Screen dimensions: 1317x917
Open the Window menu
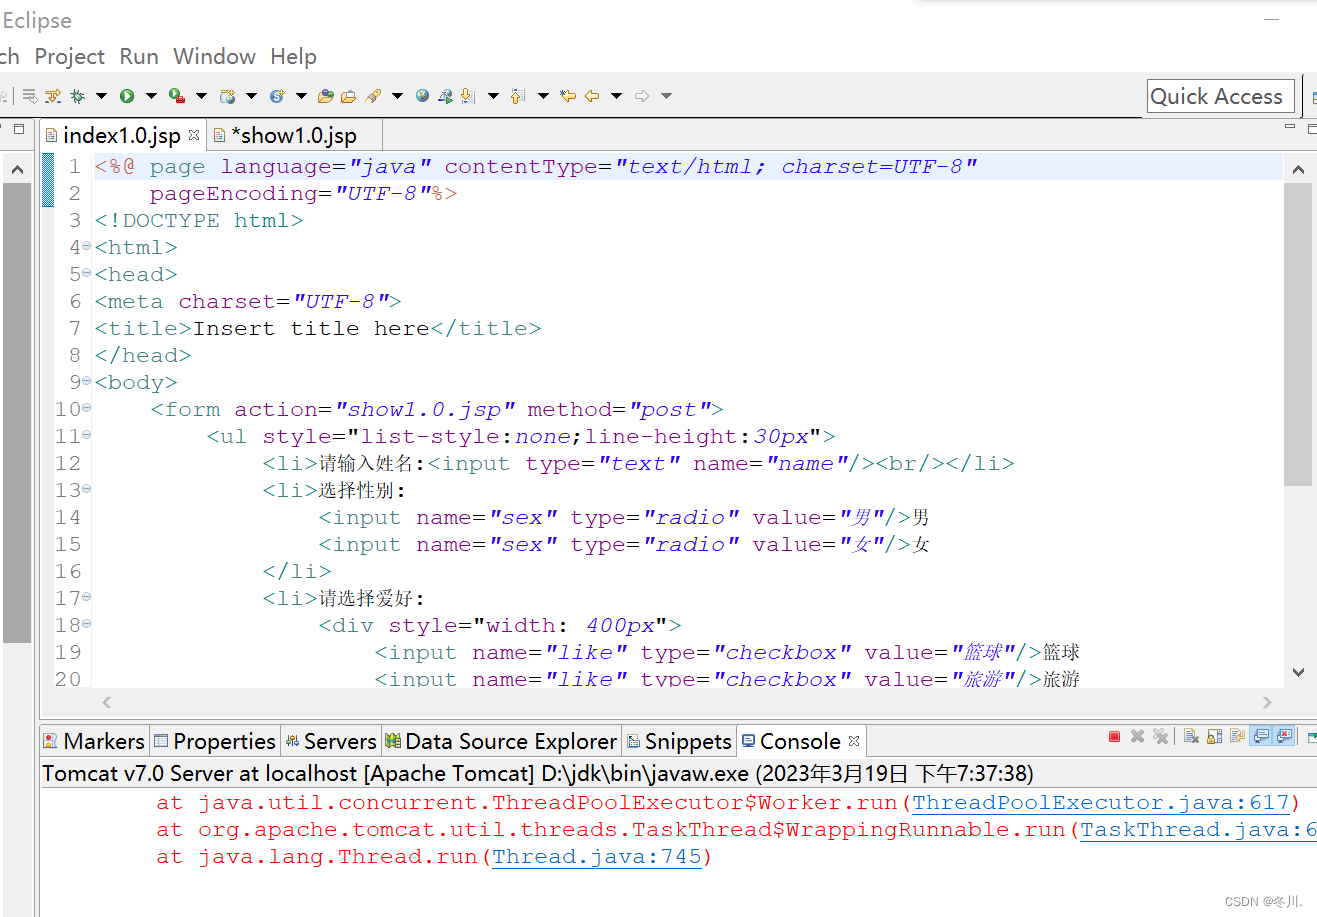tap(214, 57)
